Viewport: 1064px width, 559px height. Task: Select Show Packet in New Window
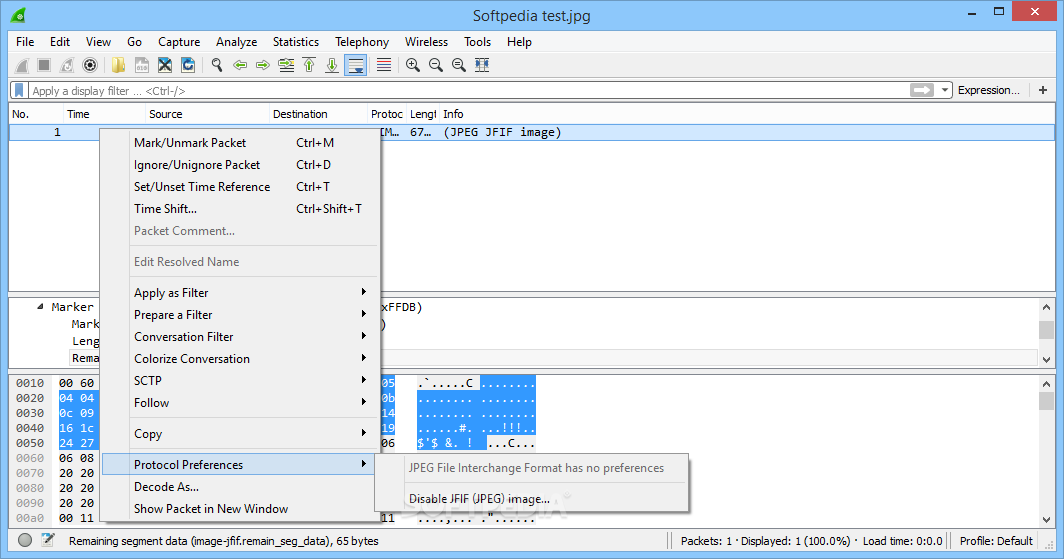point(239,509)
